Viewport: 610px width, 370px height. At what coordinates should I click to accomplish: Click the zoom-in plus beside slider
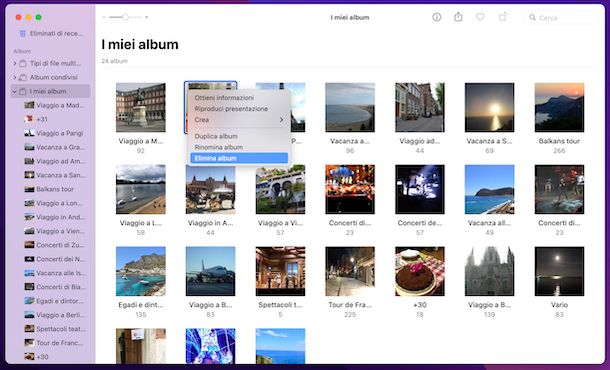pyautogui.click(x=146, y=17)
